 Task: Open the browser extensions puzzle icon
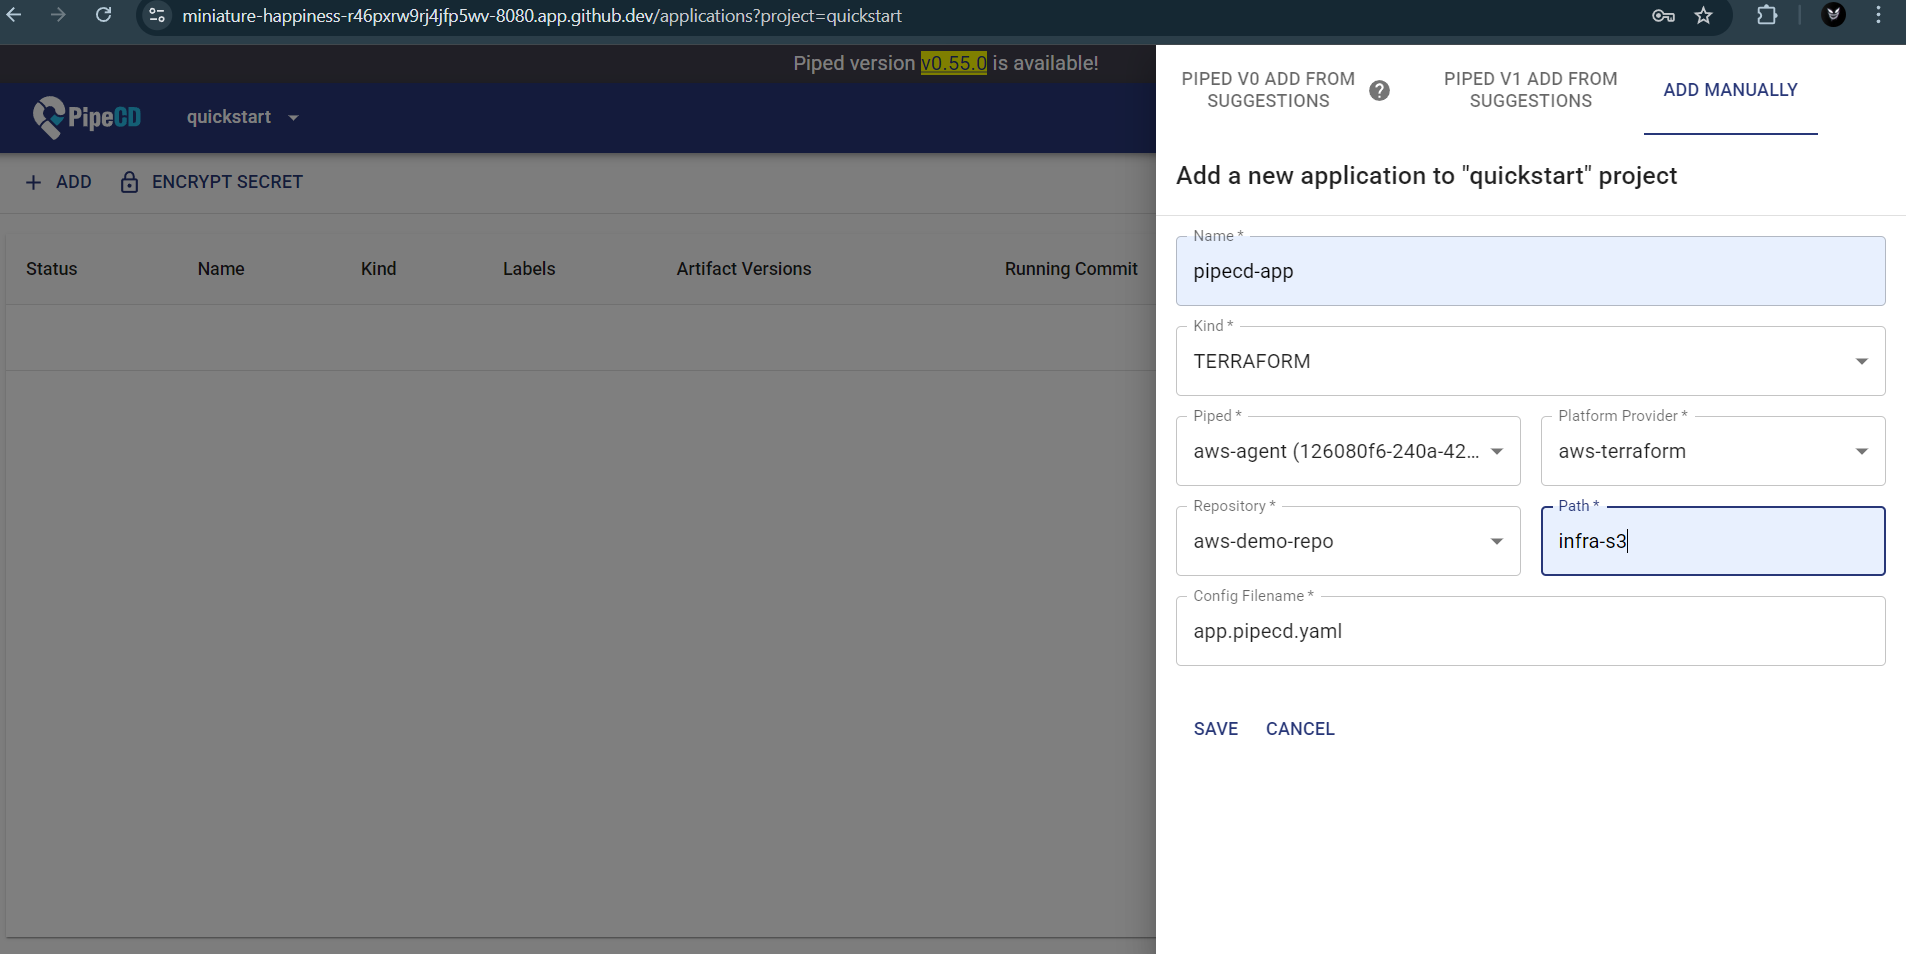pyautogui.click(x=1766, y=16)
